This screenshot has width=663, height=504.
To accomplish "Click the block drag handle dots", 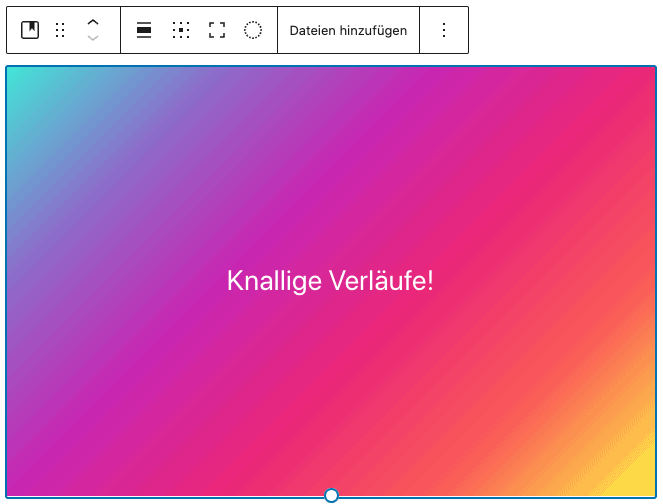I will [x=60, y=30].
